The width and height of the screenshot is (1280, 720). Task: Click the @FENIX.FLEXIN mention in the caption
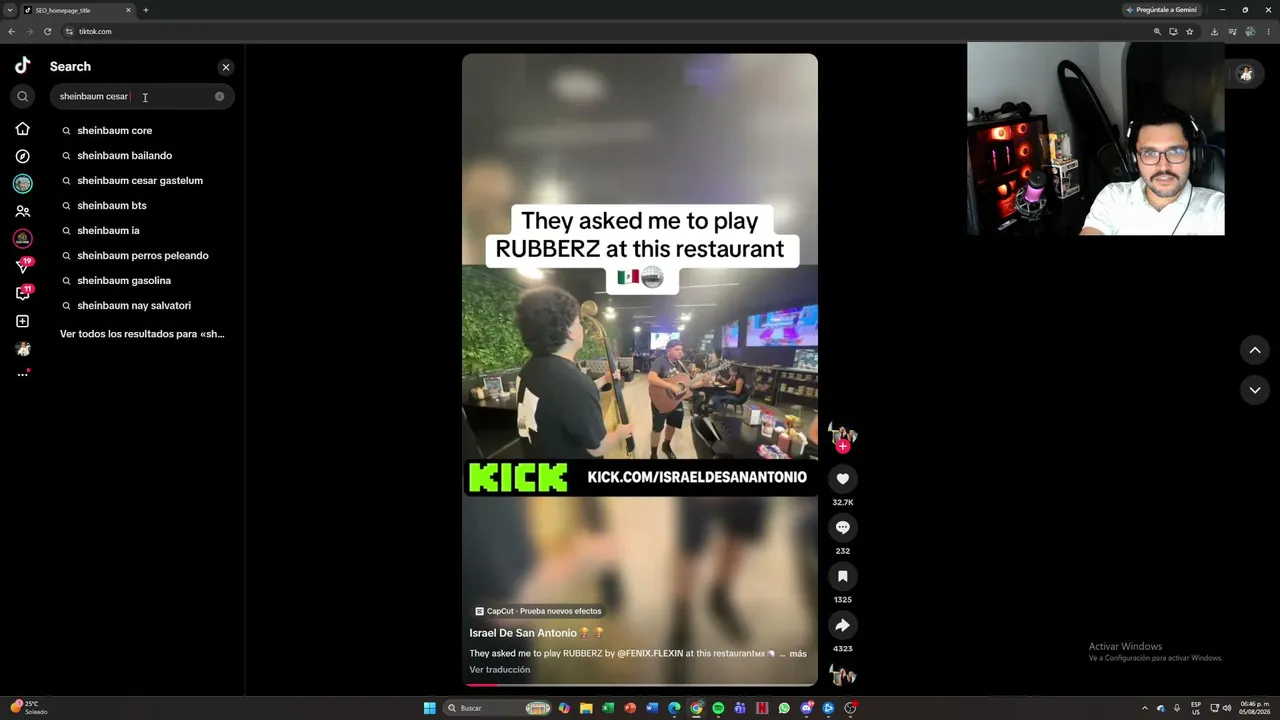coord(650,654)
